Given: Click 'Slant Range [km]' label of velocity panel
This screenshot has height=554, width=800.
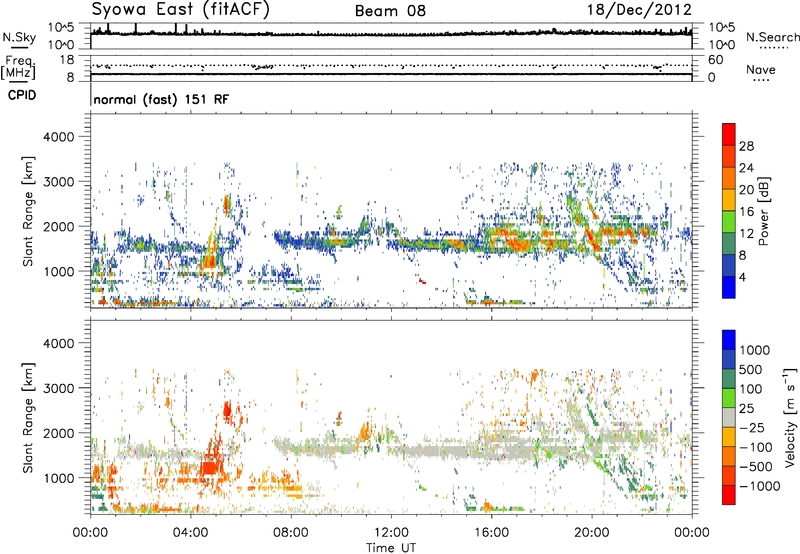Looking at the screenshot, I should coord(28,417).
